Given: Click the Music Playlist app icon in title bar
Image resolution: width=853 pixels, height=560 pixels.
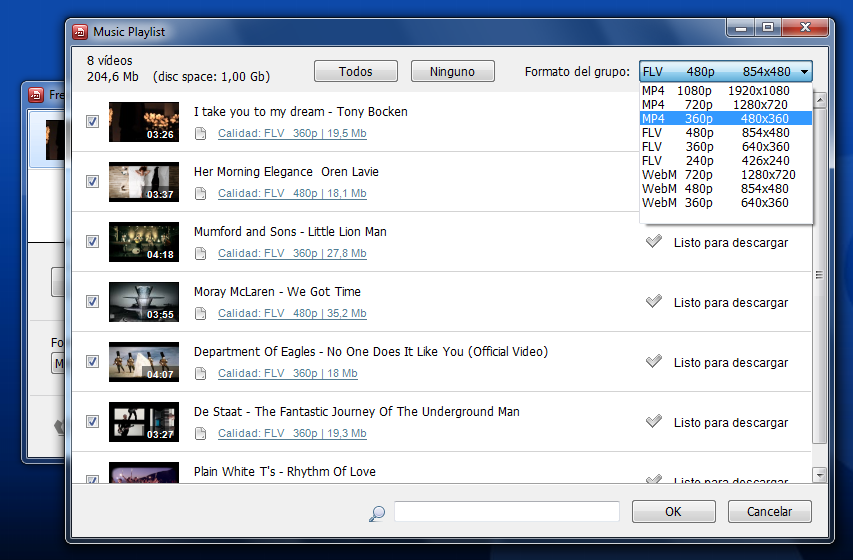Looking at the screenshot, I should point(80,32).
